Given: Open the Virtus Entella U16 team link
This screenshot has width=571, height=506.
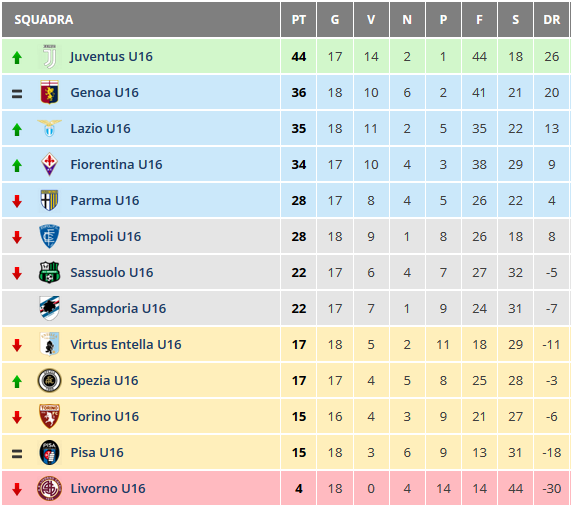Looking at the screenshot, I should click(x=126, y=344).
